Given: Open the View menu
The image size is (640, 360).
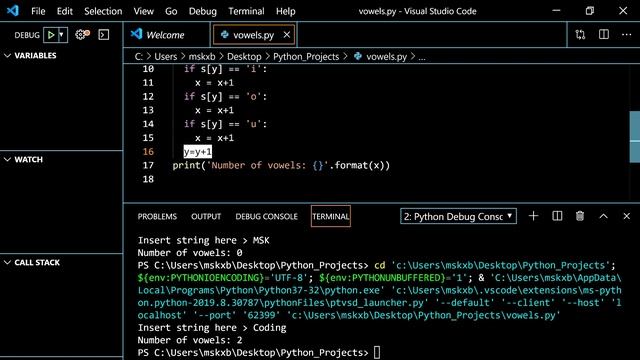Looking at the screenshot, I should 143,11.
